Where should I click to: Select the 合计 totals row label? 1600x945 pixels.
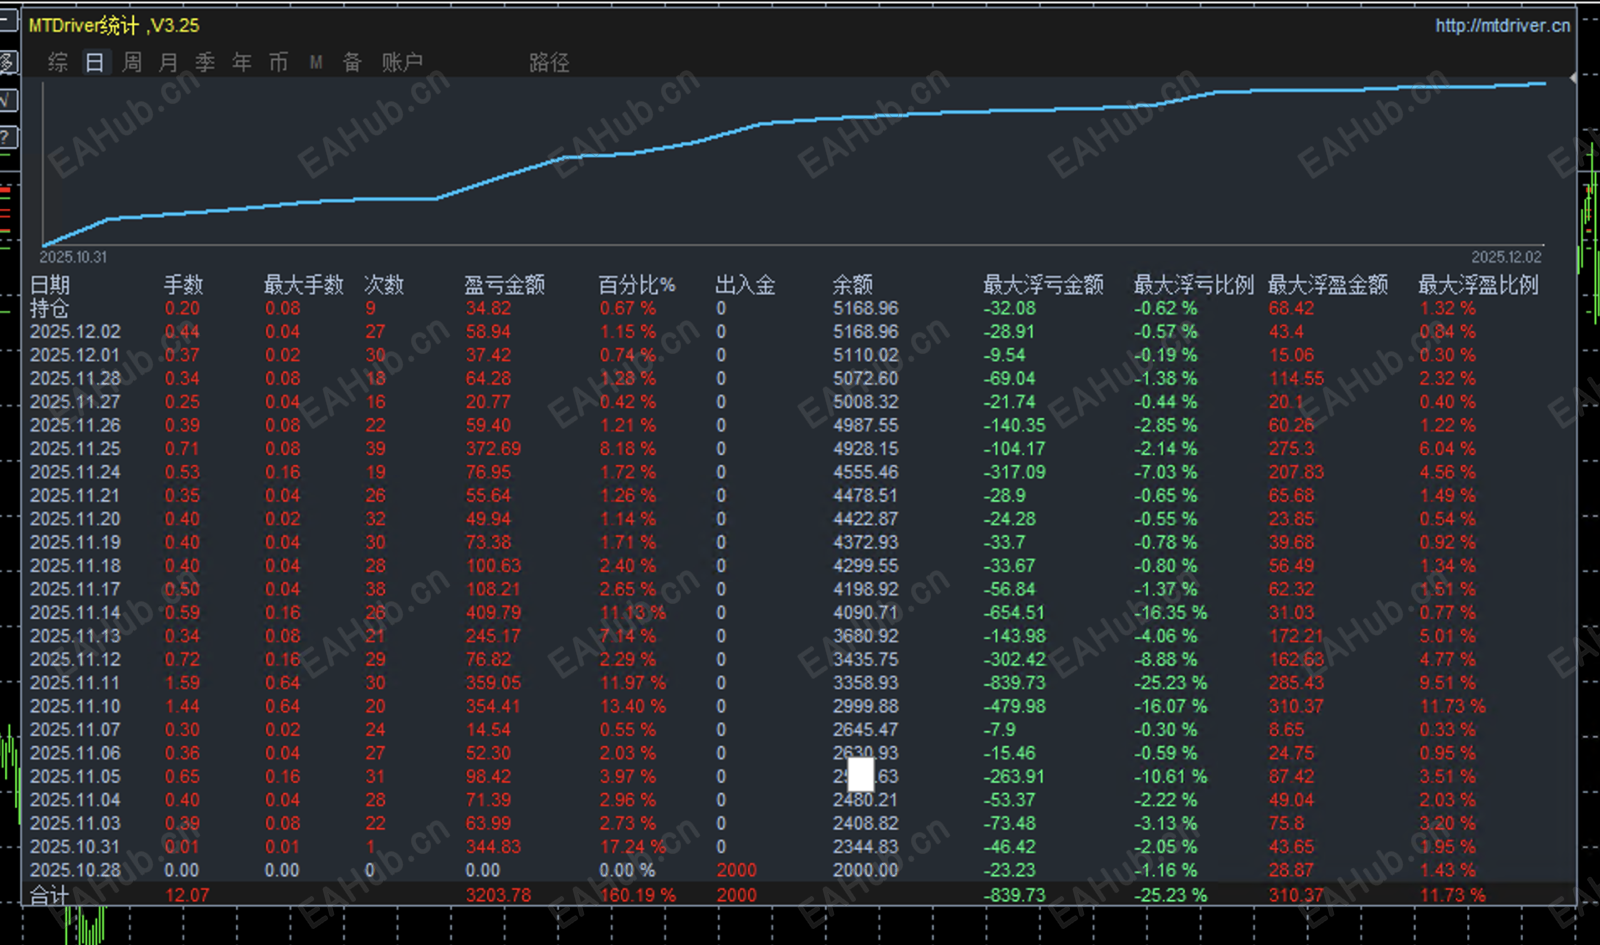[x=50, y=895]
